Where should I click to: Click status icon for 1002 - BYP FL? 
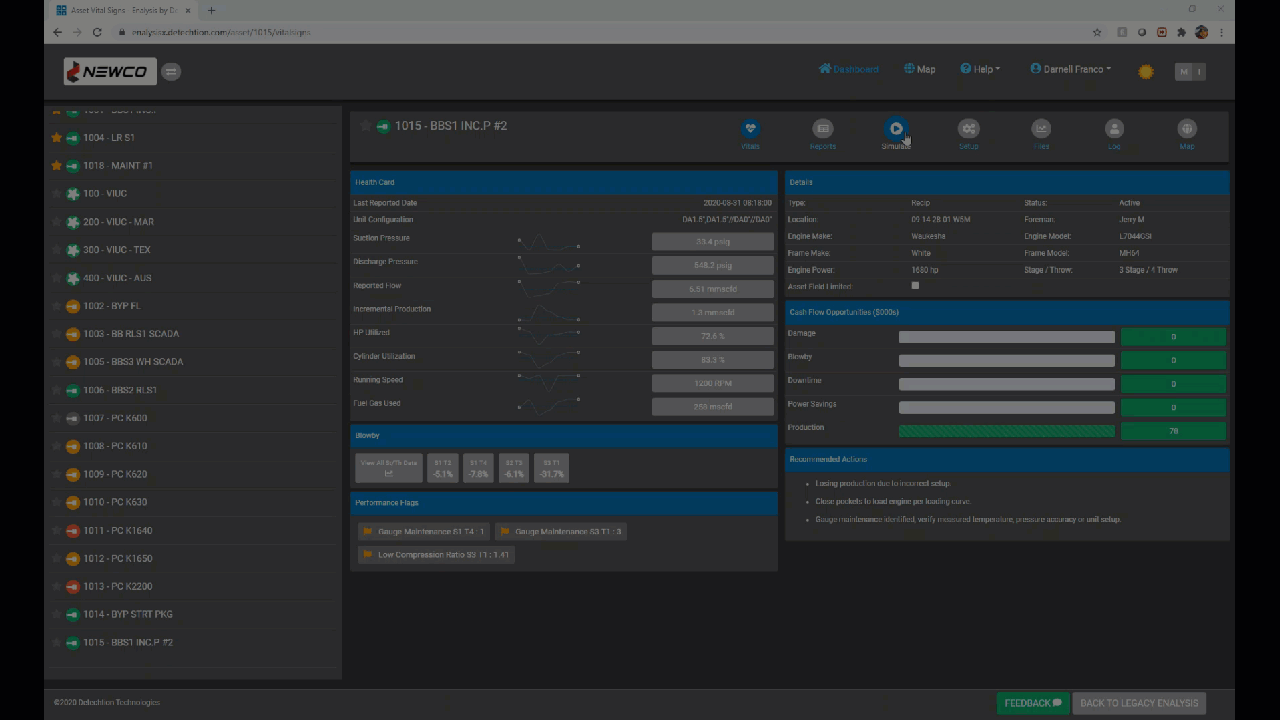point(73,306)
